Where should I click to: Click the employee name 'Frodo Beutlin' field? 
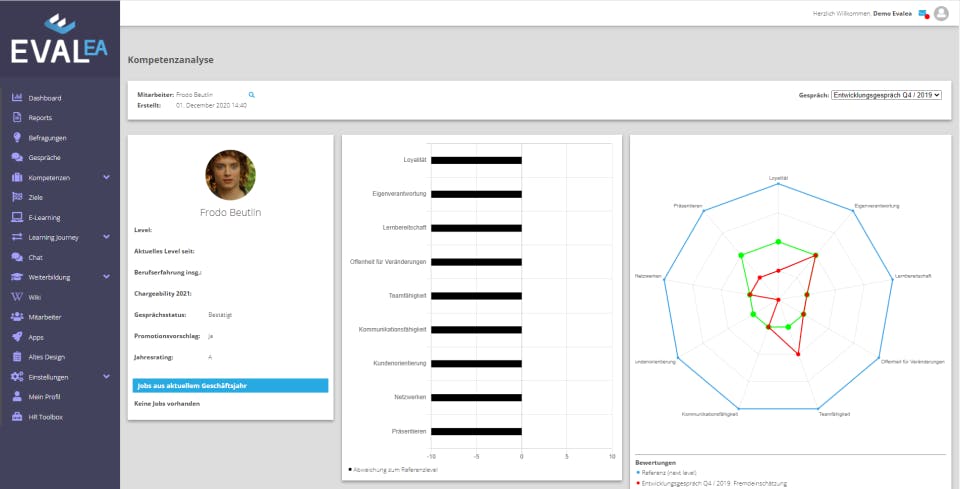click(x=195, y=95)
